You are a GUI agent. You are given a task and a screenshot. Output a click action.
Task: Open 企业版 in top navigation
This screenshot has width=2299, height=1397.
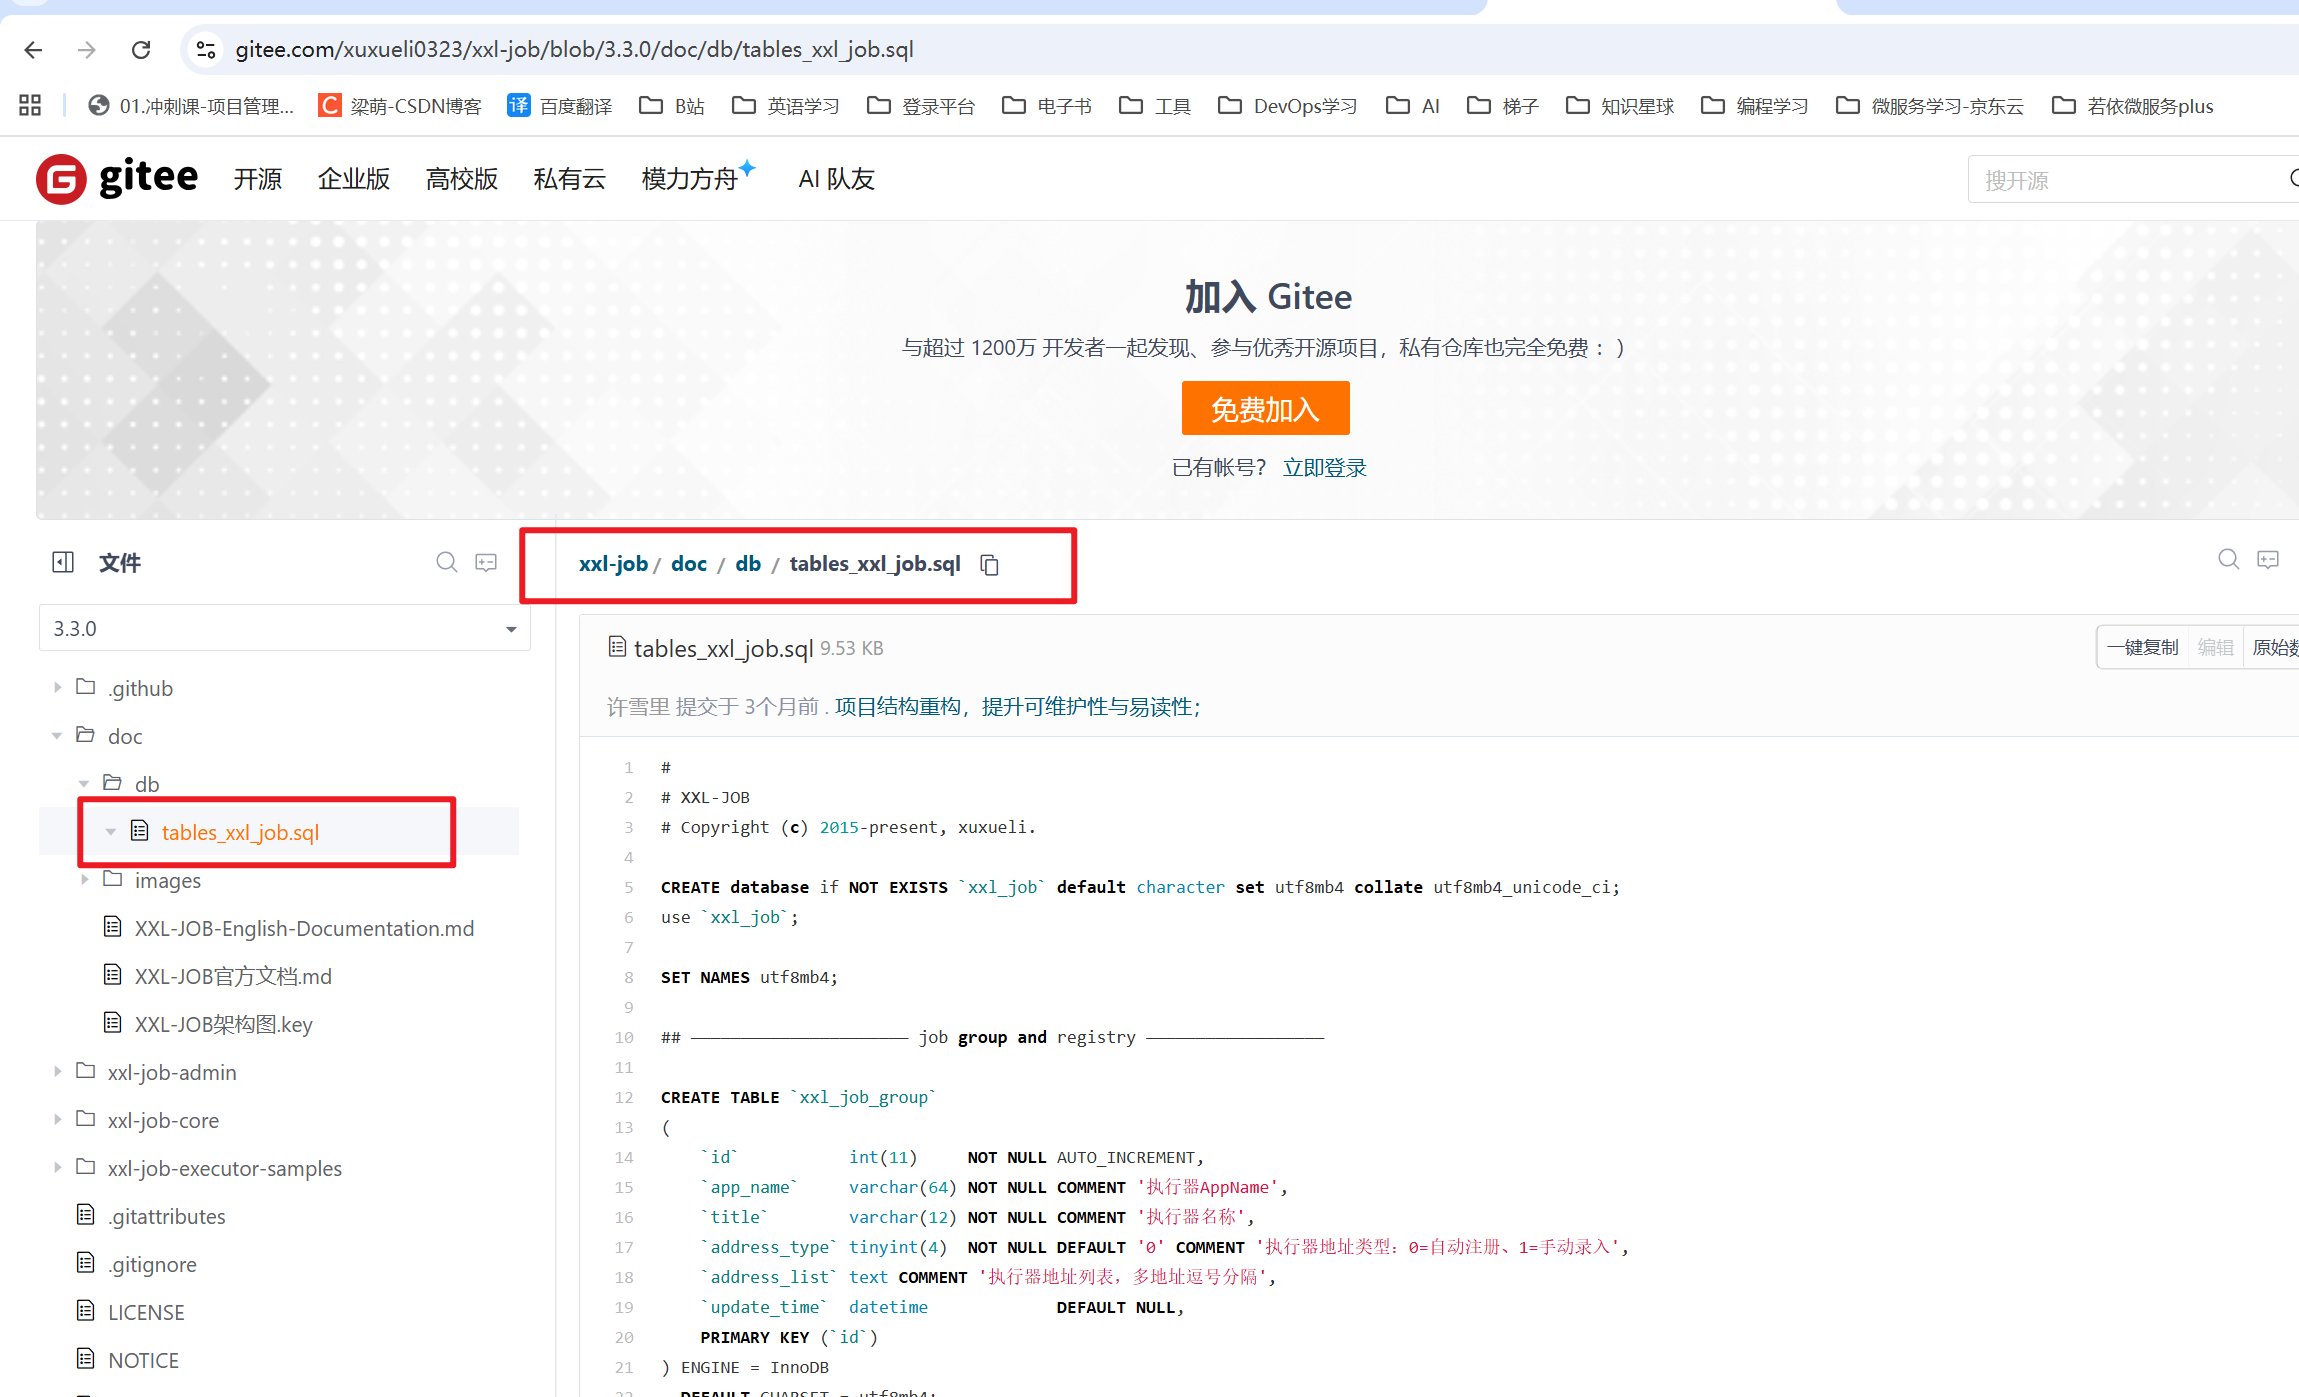353,179
